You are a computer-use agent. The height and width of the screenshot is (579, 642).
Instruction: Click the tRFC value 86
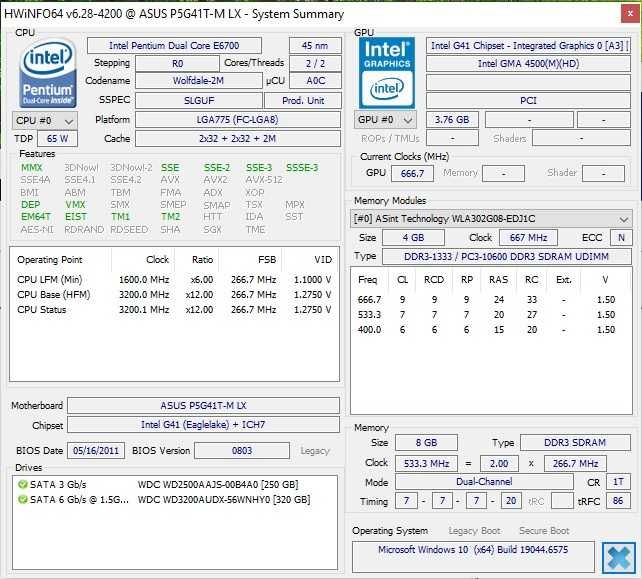[x=618, y=501]
